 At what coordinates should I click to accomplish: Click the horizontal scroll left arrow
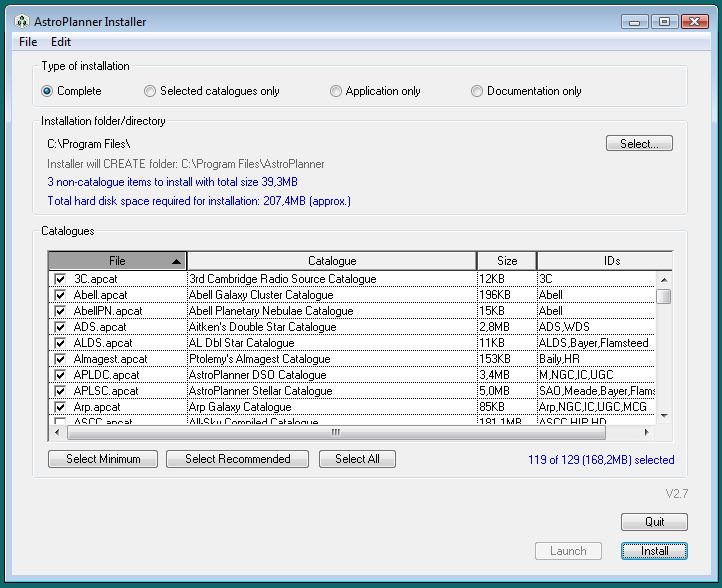click(57, 432)
